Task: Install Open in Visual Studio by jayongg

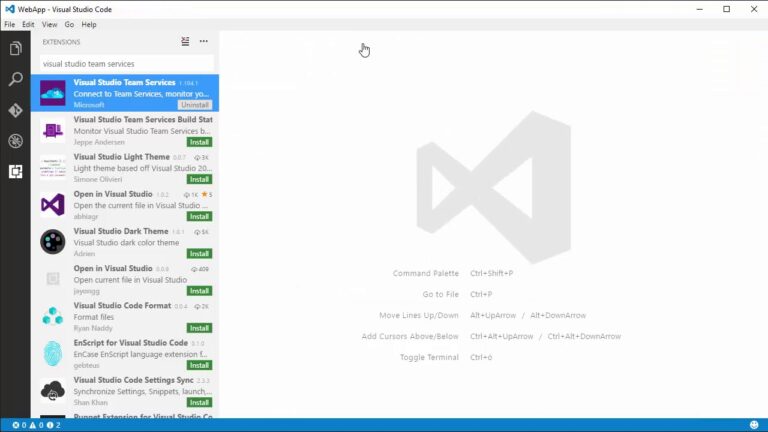Action: [199, 291]
